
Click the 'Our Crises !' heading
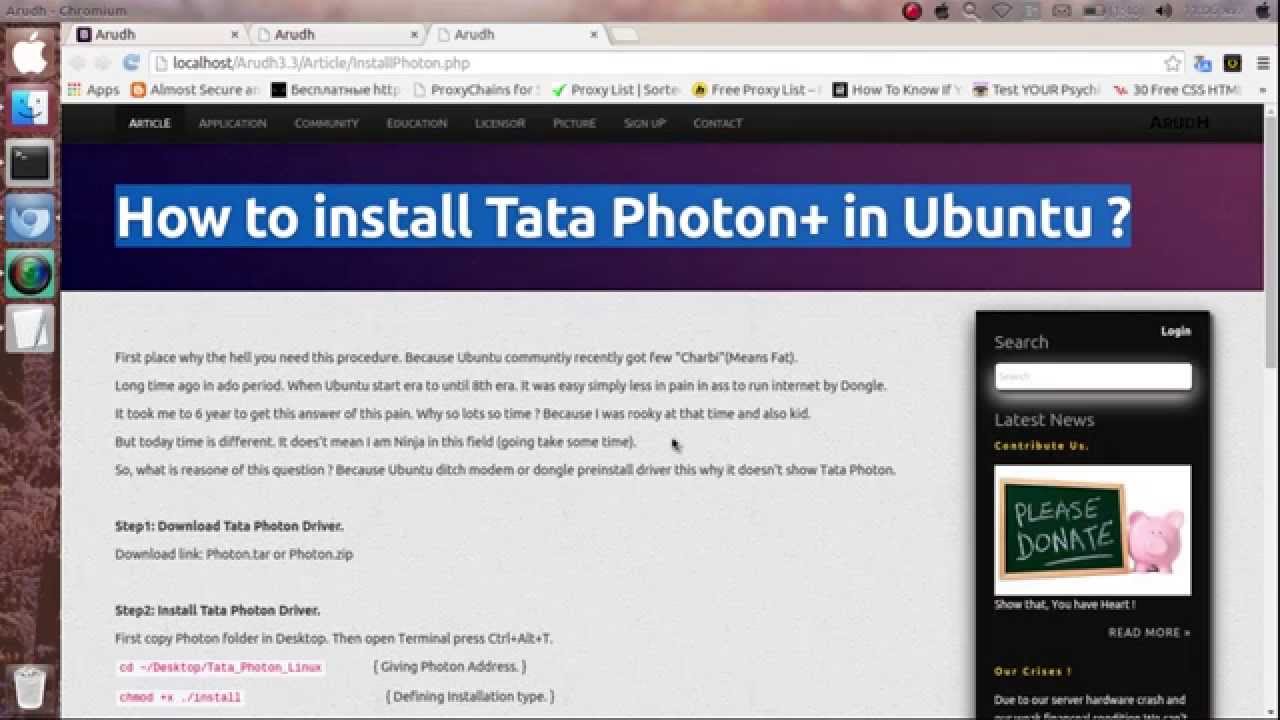1033,672
